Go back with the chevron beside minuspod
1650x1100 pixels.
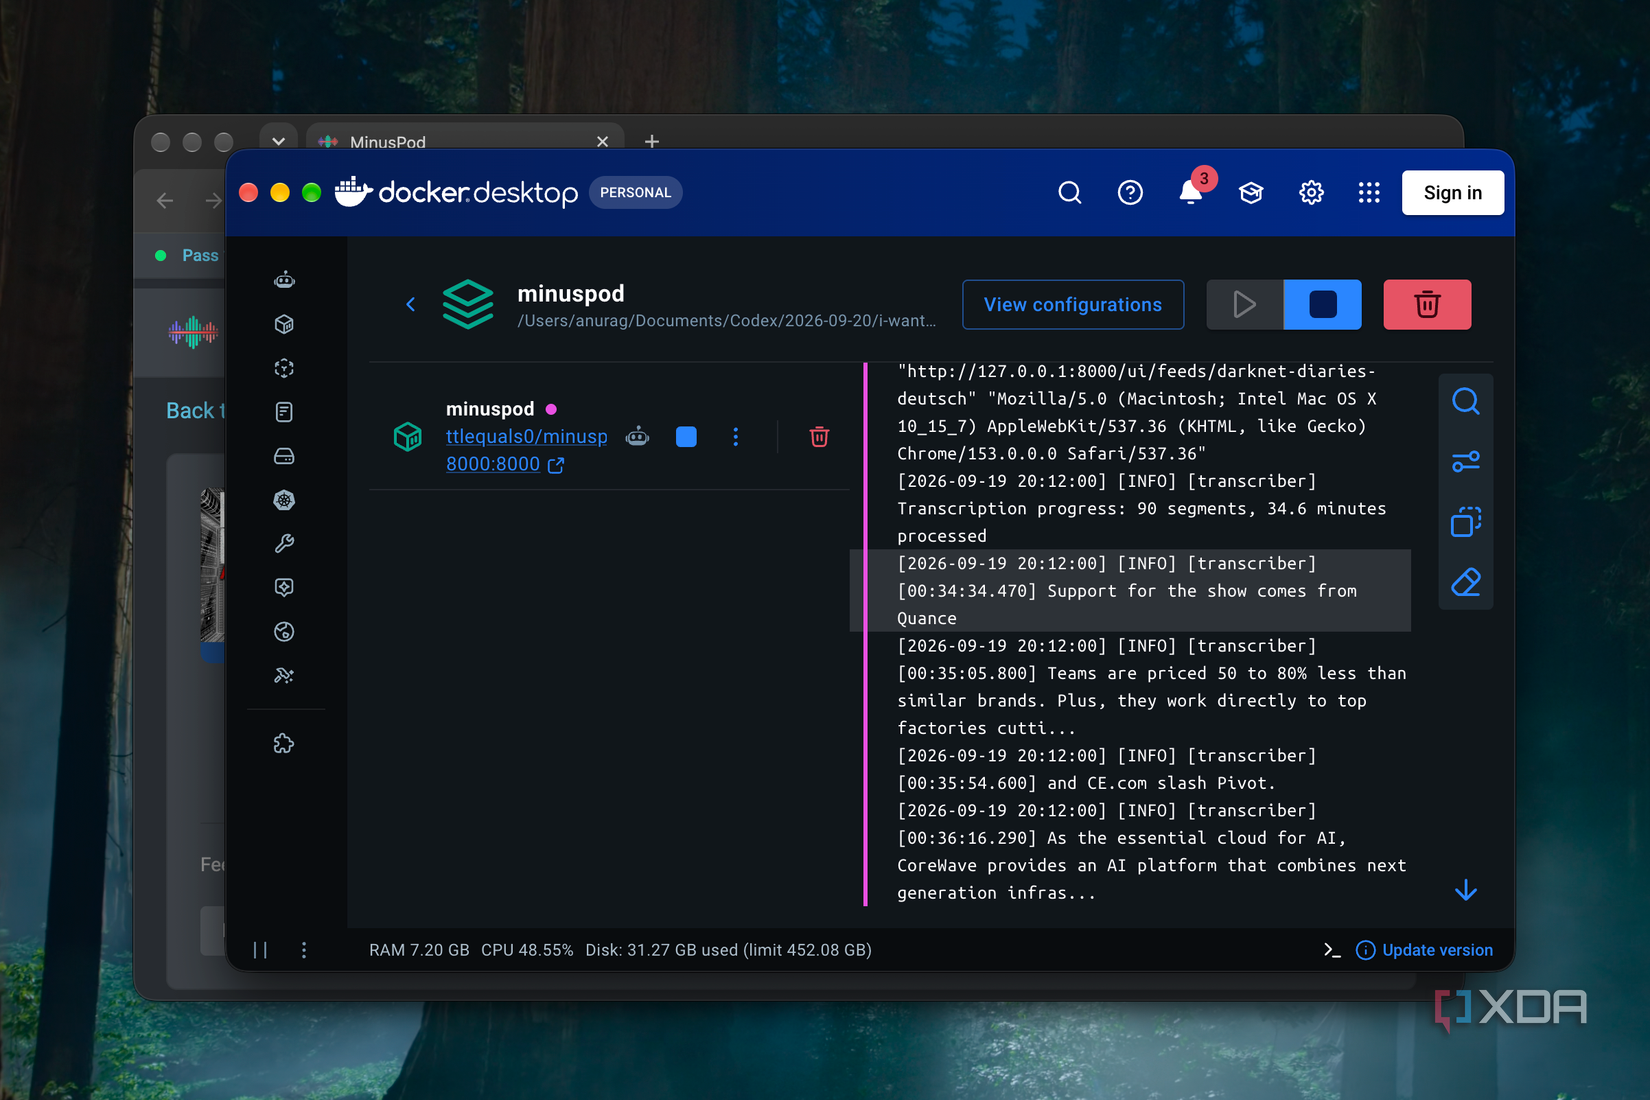tap(411, 304)
